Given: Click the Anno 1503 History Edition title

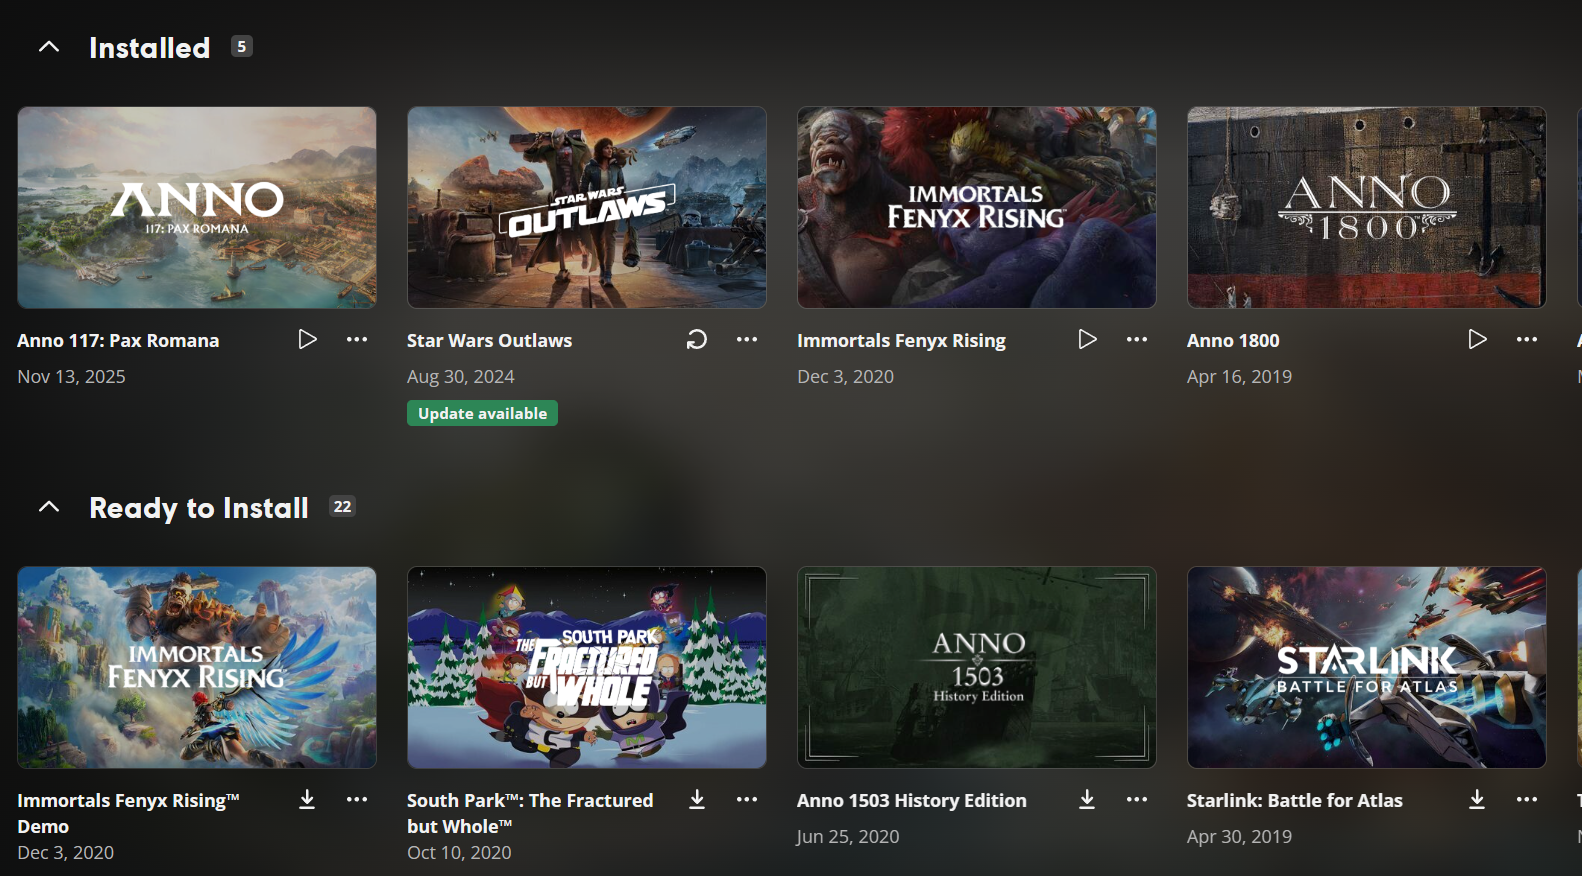Looking at the screenshot, I should [911, 800].
